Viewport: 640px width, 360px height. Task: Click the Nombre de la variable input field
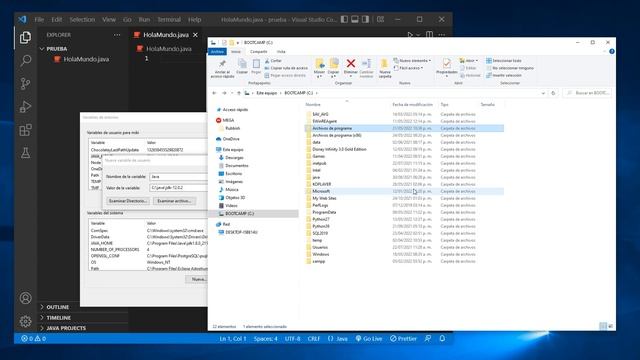(x=179, y=176)
